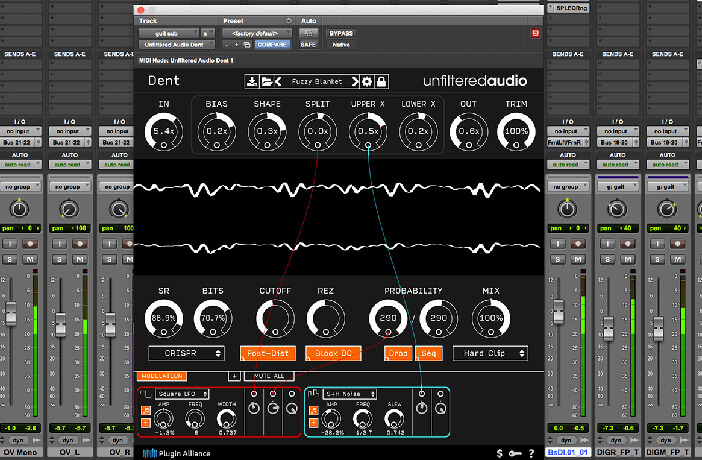This screenshot has width=702, height=460.
Task: Click the padlock lock icon
Action: pos(381,80)
